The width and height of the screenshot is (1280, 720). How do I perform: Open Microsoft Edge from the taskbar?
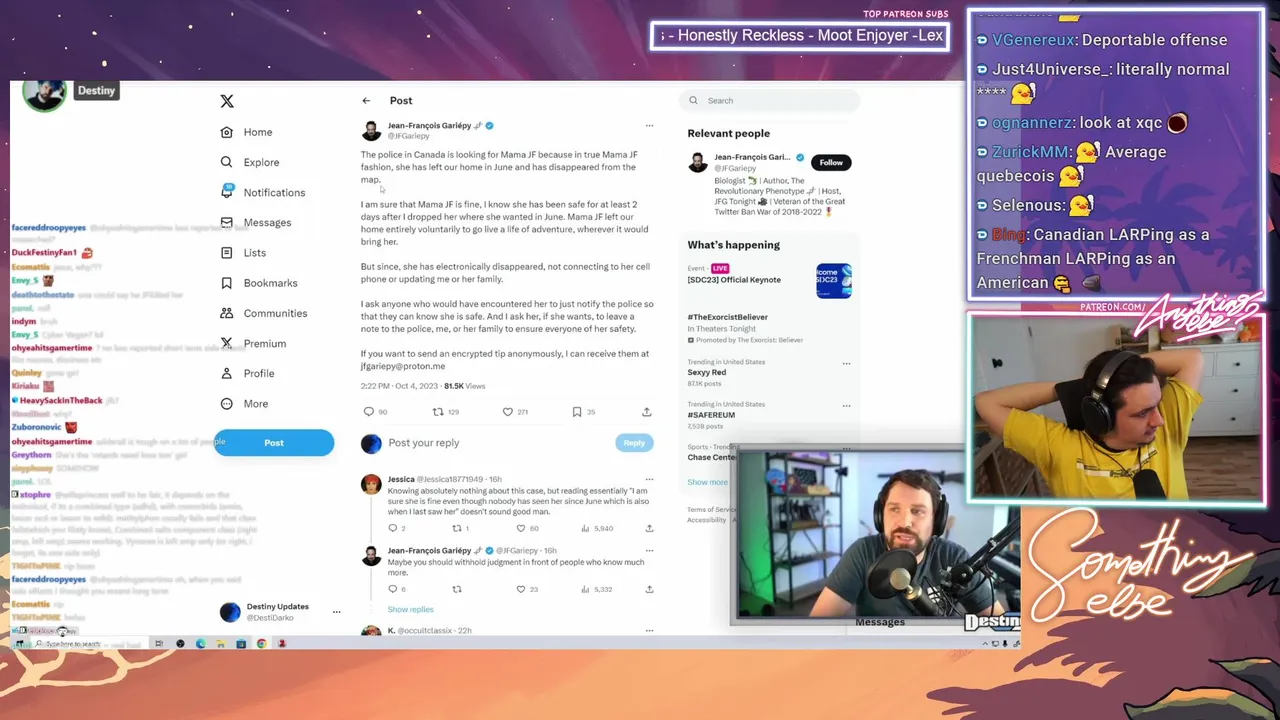201,644
